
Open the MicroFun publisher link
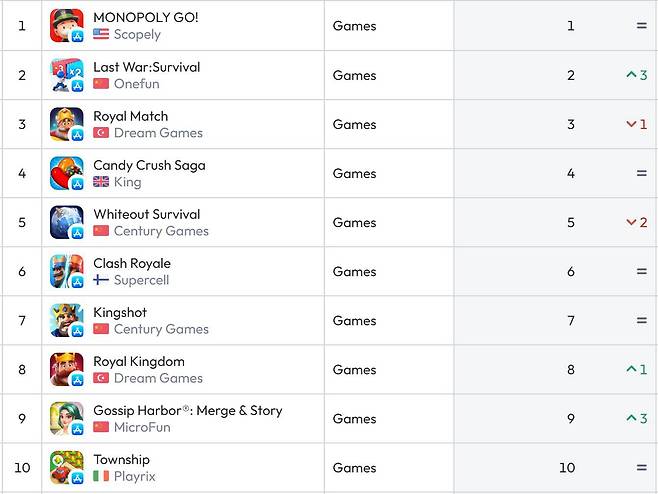pyautogui.click(x=142, y=427)
